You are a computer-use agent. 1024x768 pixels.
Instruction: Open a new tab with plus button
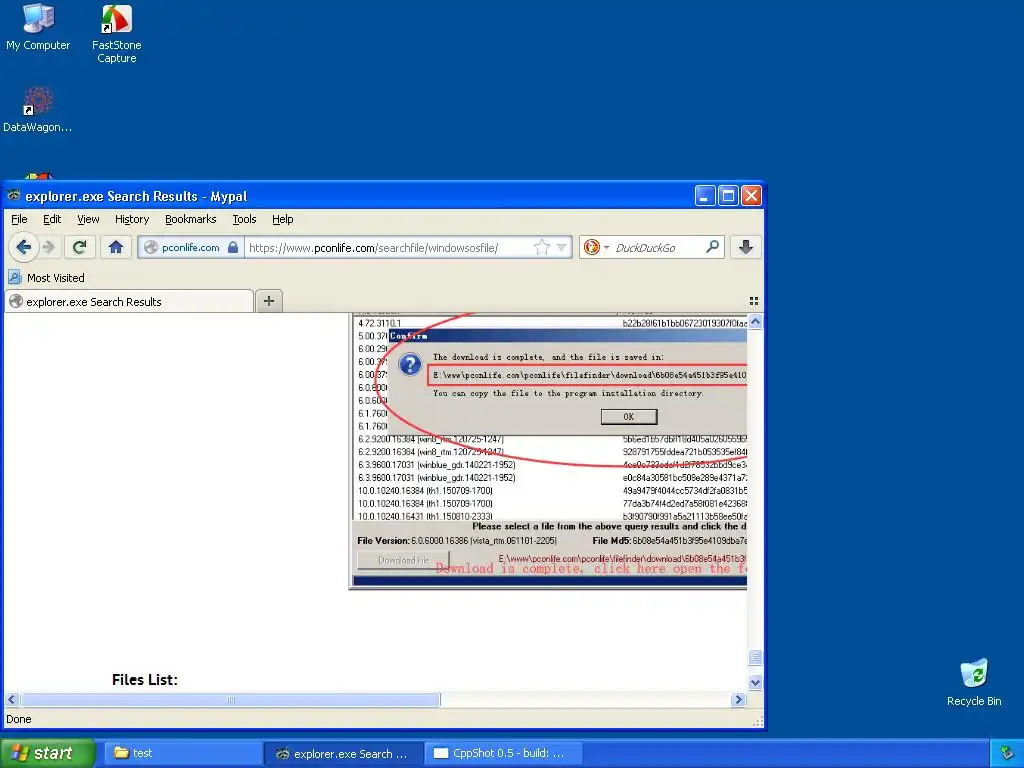coord(269,301)
